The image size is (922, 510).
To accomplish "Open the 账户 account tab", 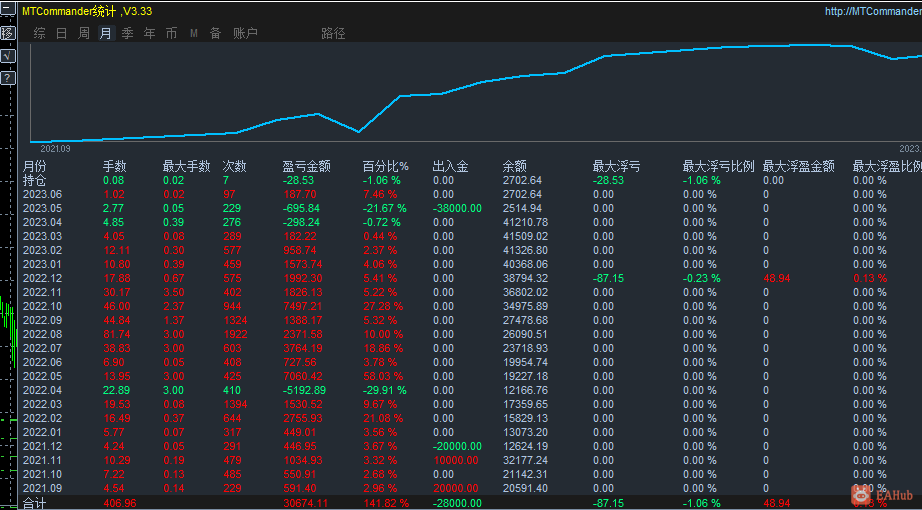I will (x=245, y=34).
